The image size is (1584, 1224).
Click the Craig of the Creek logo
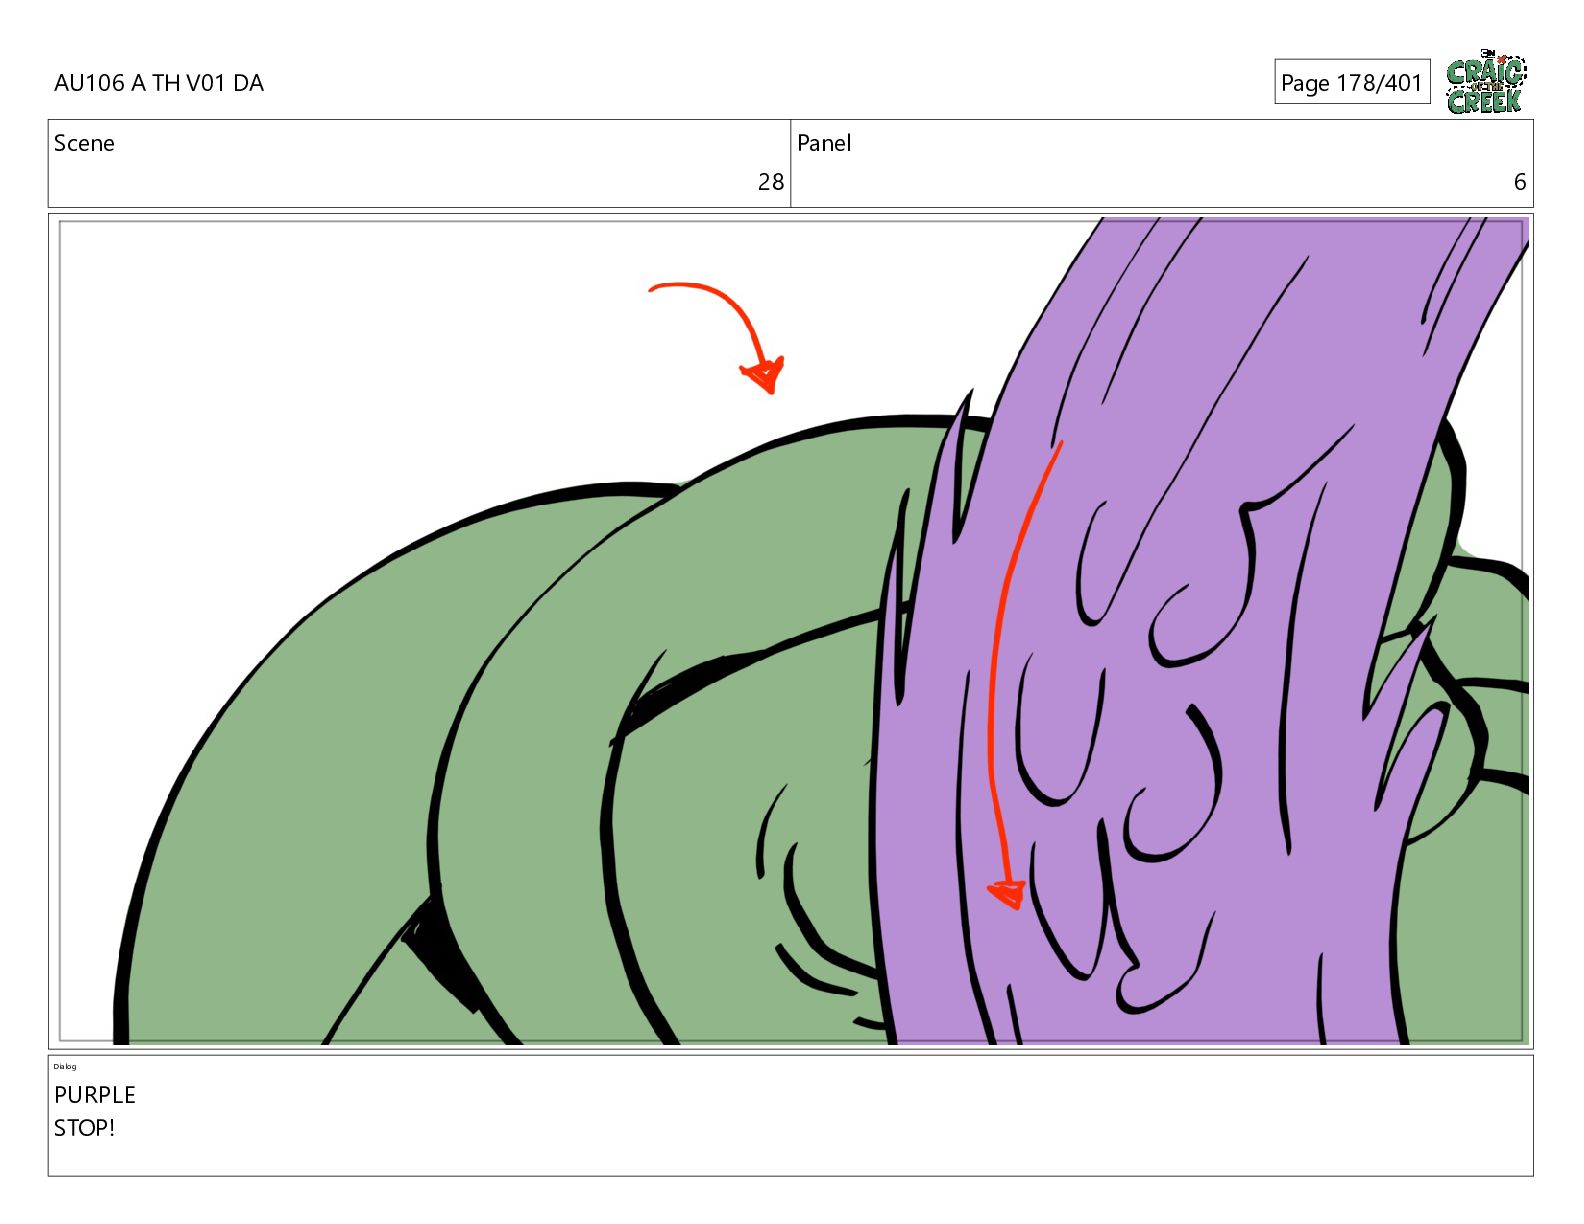(x=1486, y=81)
